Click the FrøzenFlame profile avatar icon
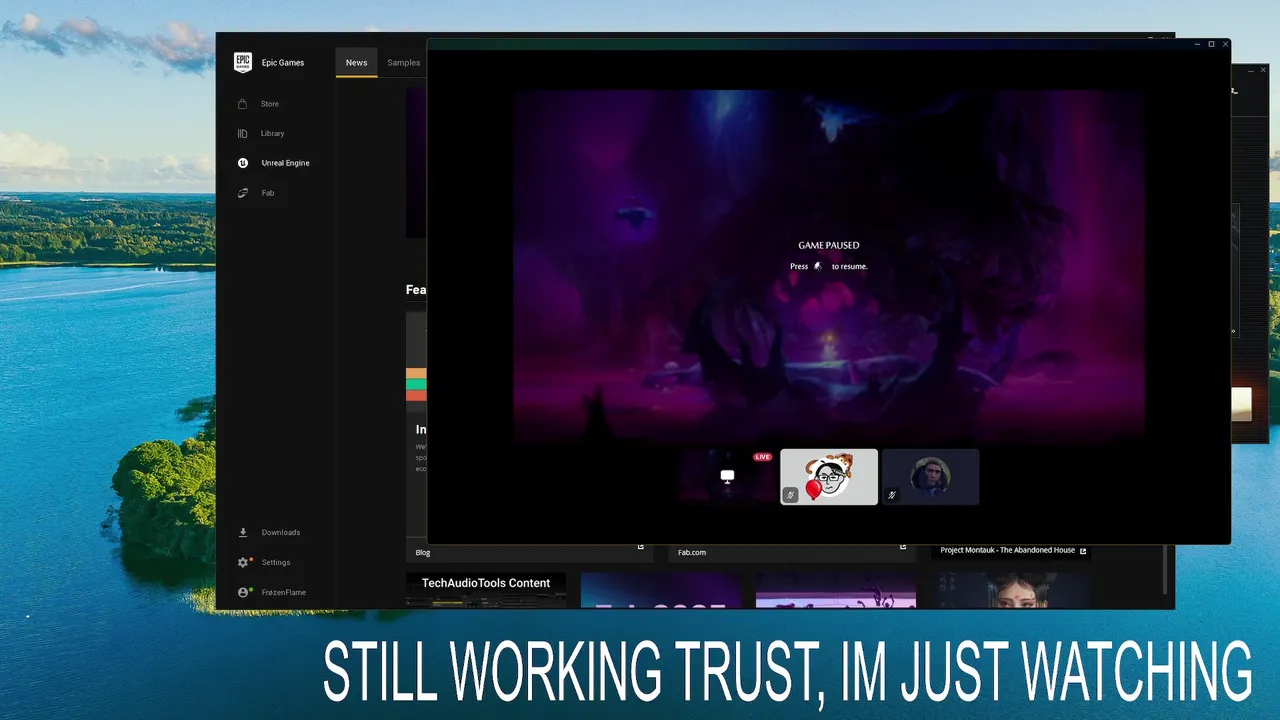 pyautogui.click(x=243, y=592)
